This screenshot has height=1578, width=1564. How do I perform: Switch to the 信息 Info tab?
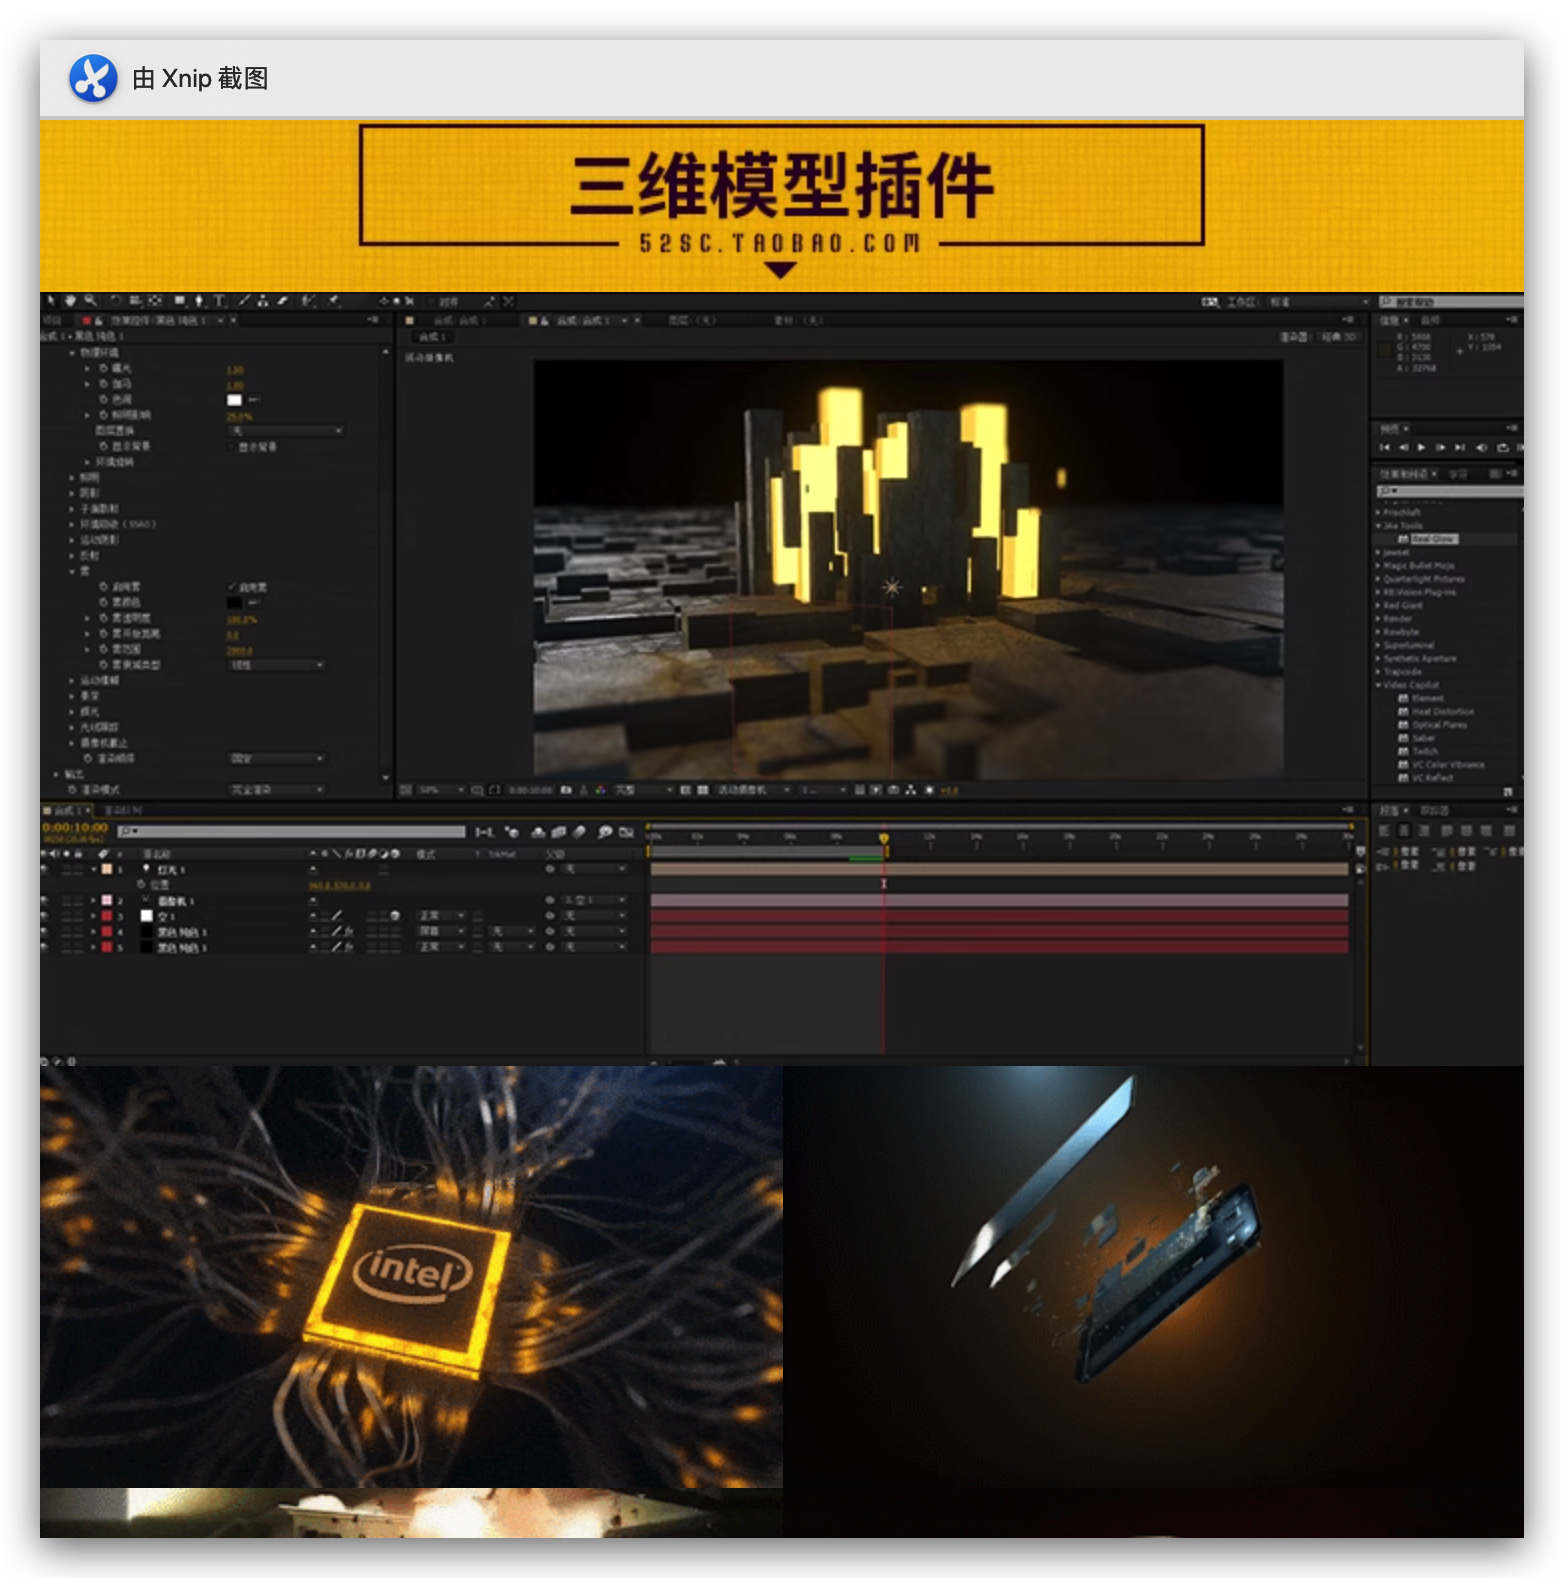tap(1389, 320)
